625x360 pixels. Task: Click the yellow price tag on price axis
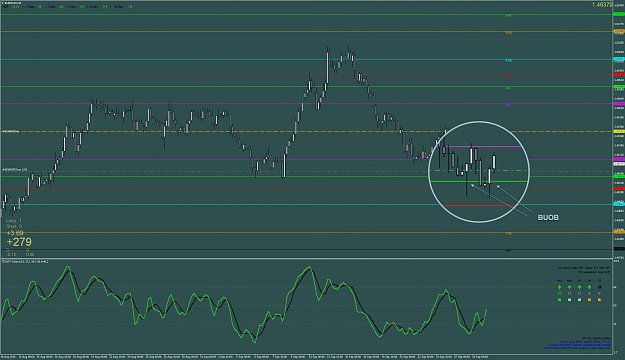(619, 131)
